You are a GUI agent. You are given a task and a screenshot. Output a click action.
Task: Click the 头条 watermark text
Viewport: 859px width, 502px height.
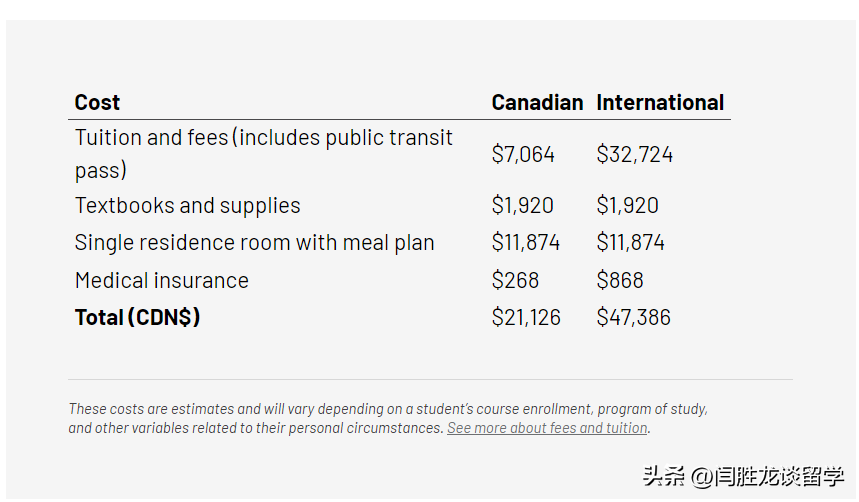pyautogui.click(x=663, y=476)
